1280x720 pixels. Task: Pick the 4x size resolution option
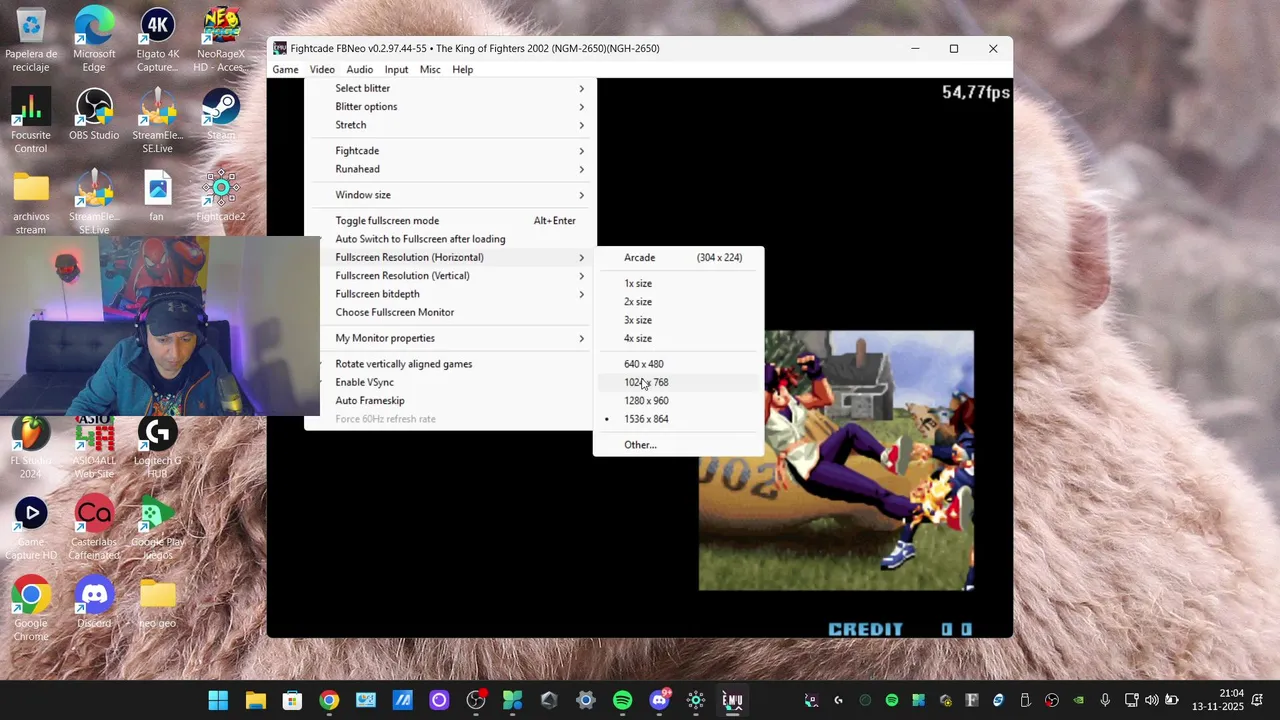679,338
